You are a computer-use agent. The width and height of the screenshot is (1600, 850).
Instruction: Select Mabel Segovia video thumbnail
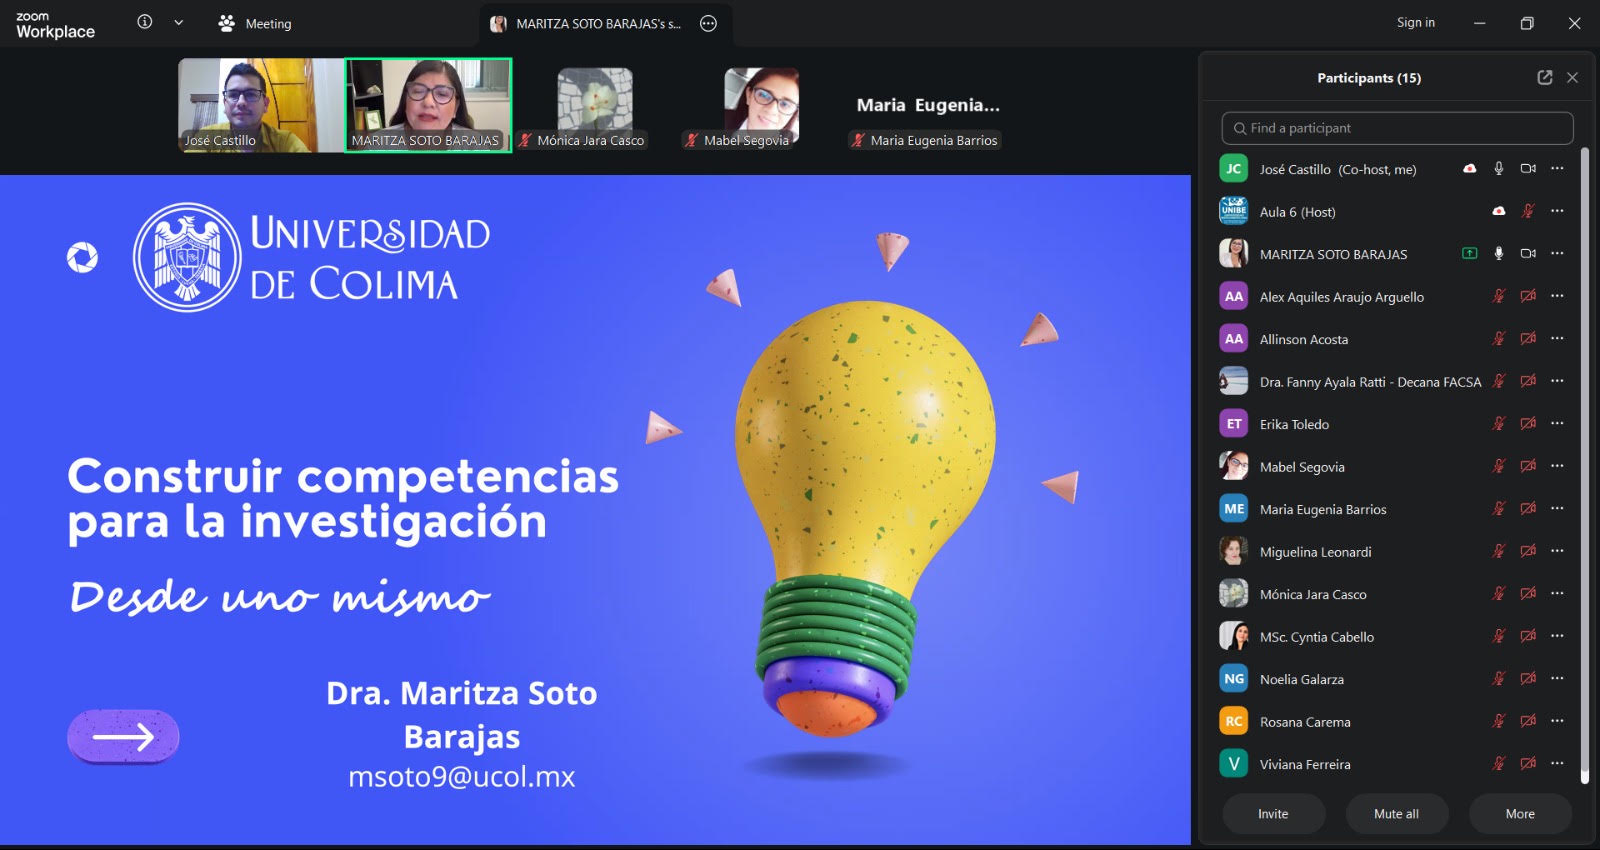tap(761, 105)
